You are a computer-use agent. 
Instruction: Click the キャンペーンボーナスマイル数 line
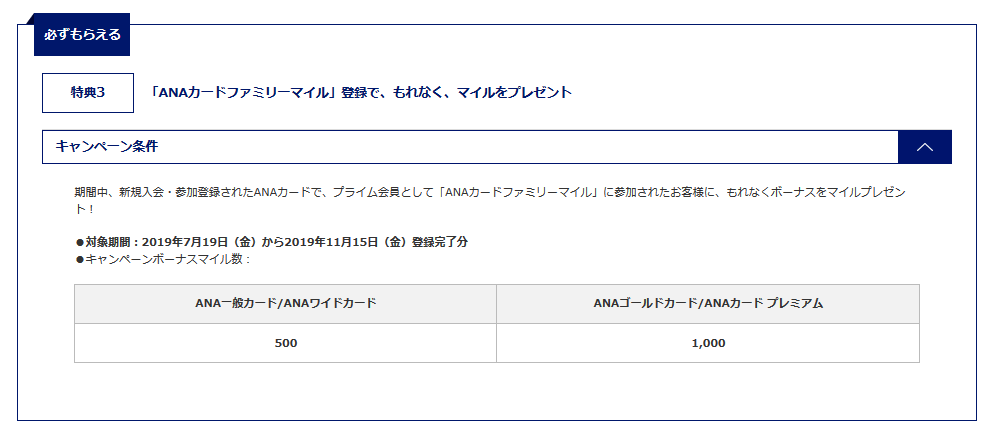click(x=163, y=259)
